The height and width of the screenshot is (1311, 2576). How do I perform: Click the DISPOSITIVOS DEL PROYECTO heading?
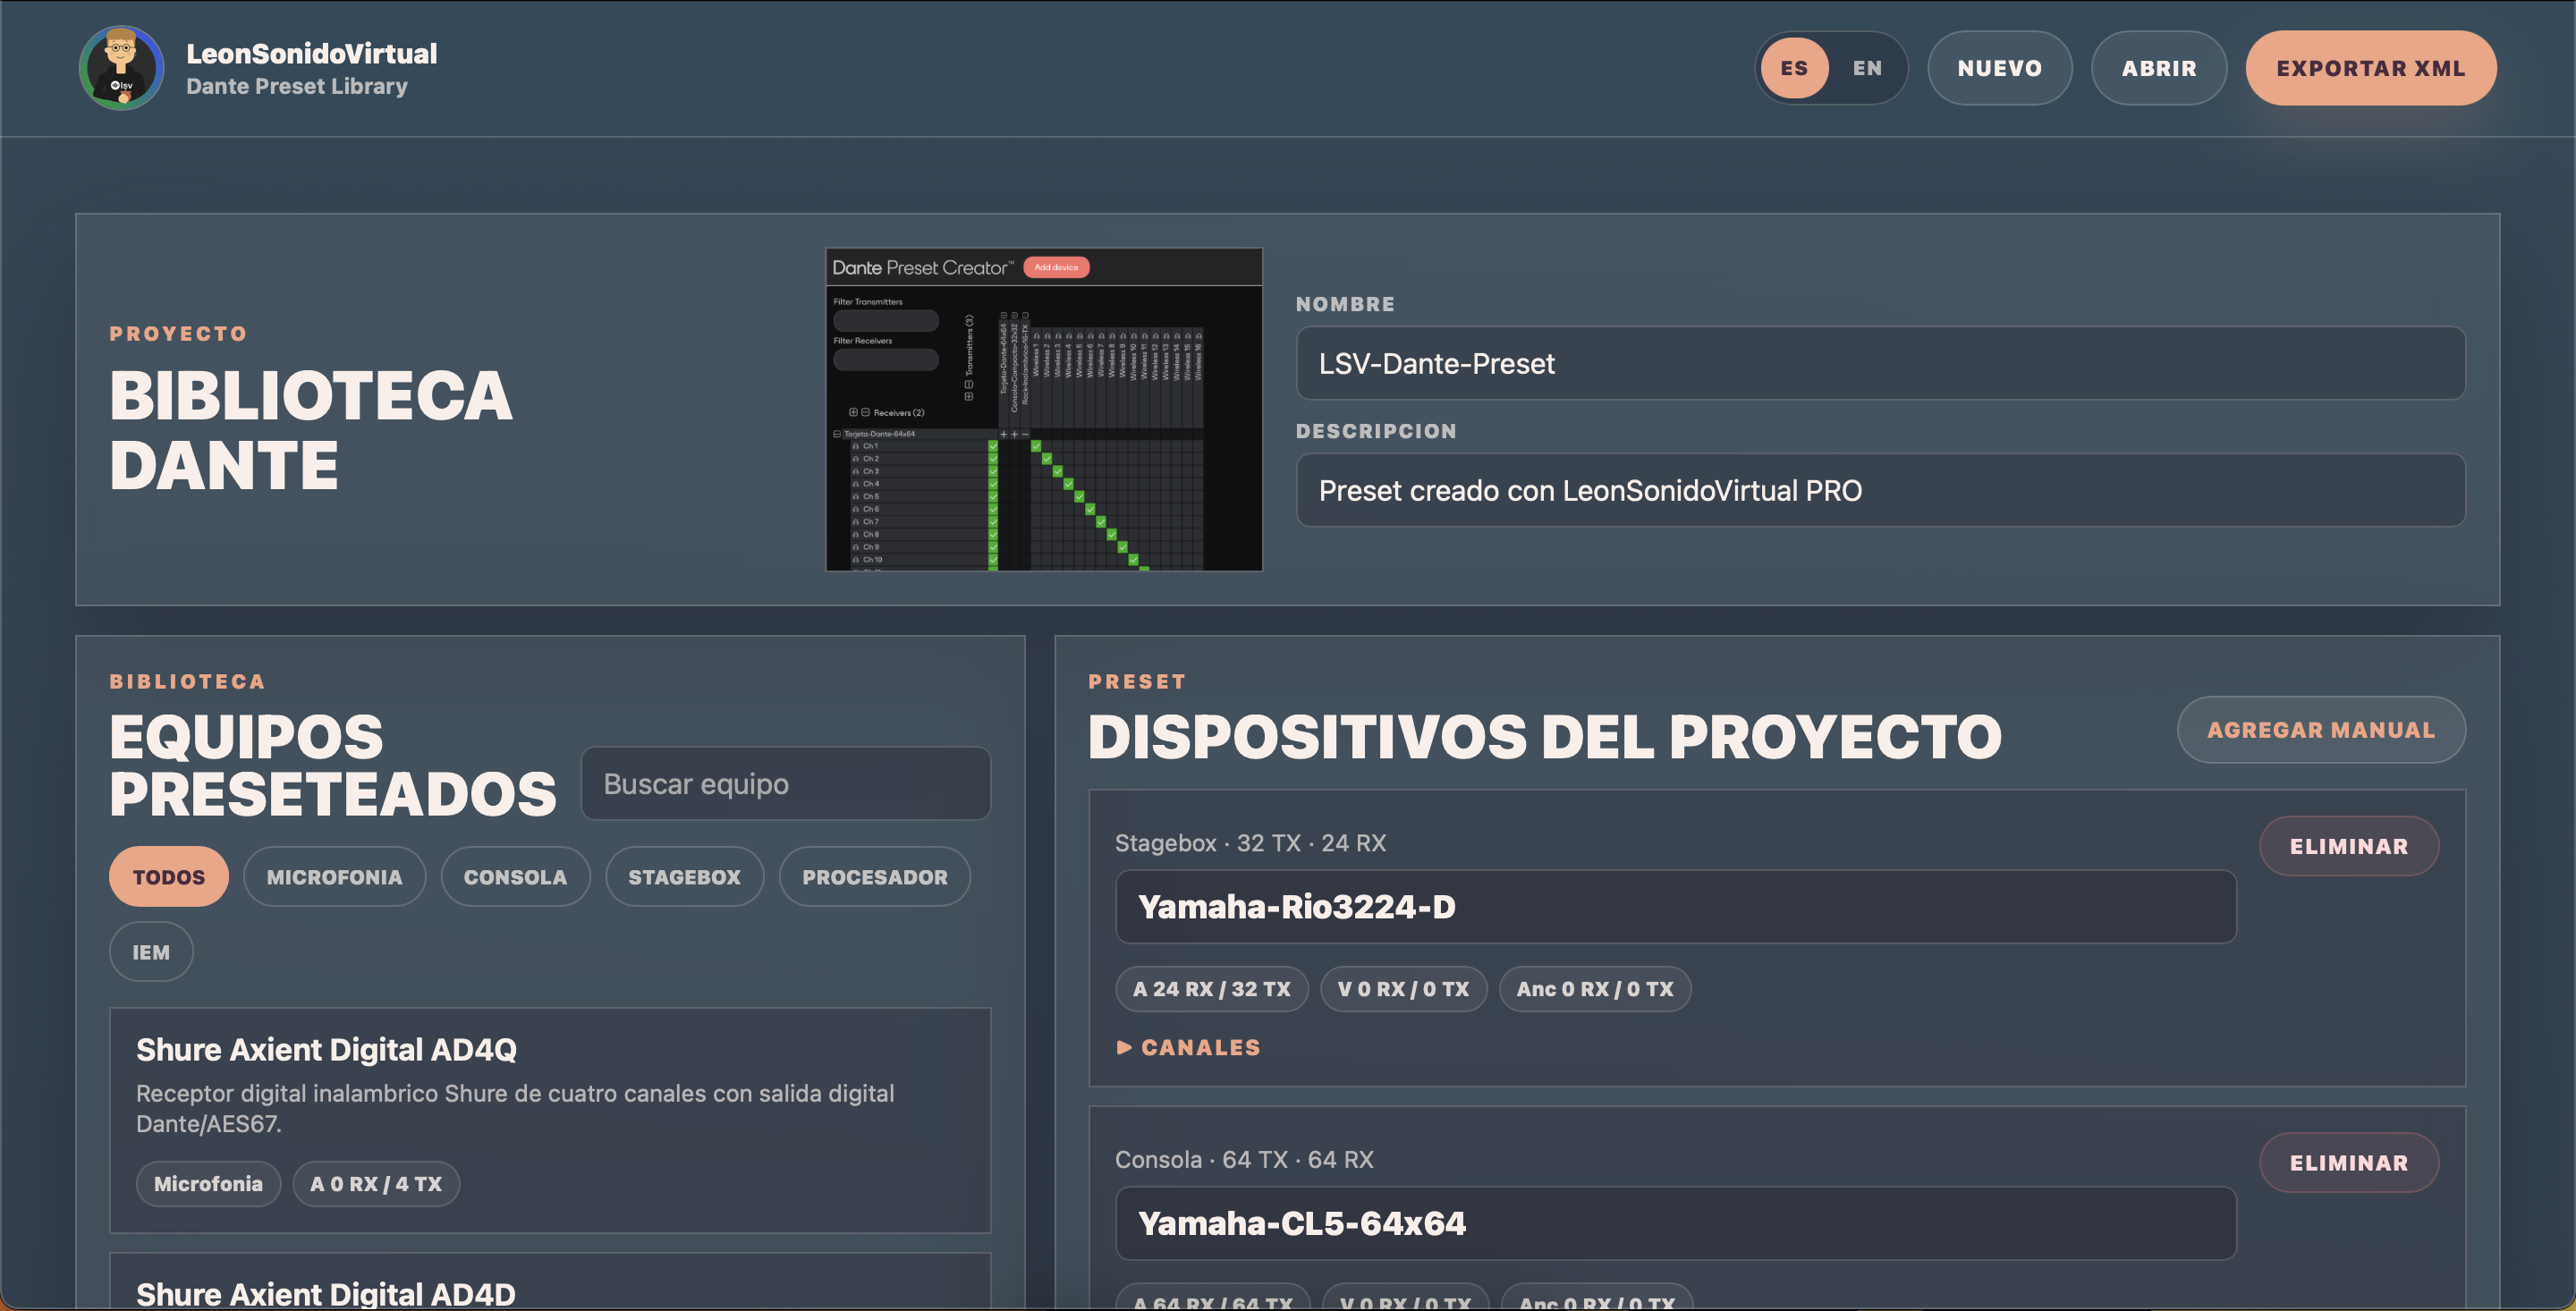point(1544,737)
